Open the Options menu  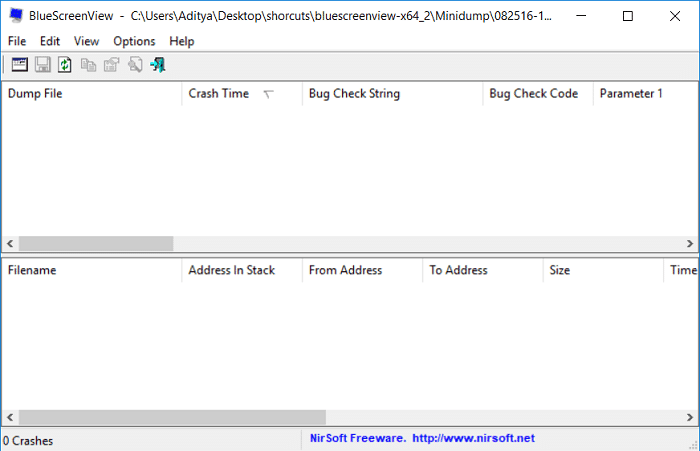[x=134, y=42]
